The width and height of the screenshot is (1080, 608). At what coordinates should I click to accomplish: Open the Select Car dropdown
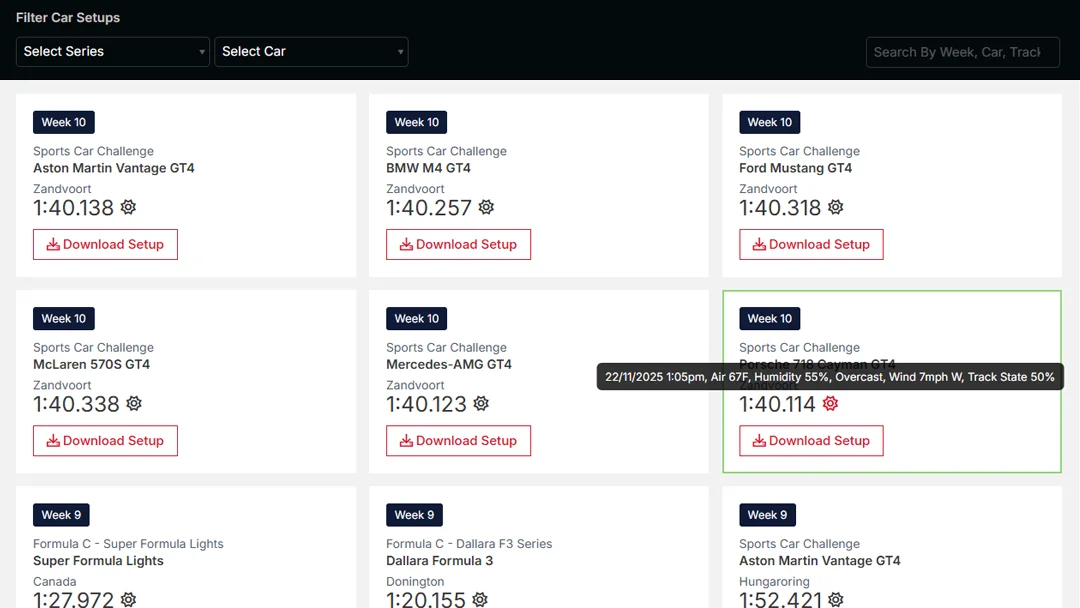pyautogui.click(x=311, y=52)
